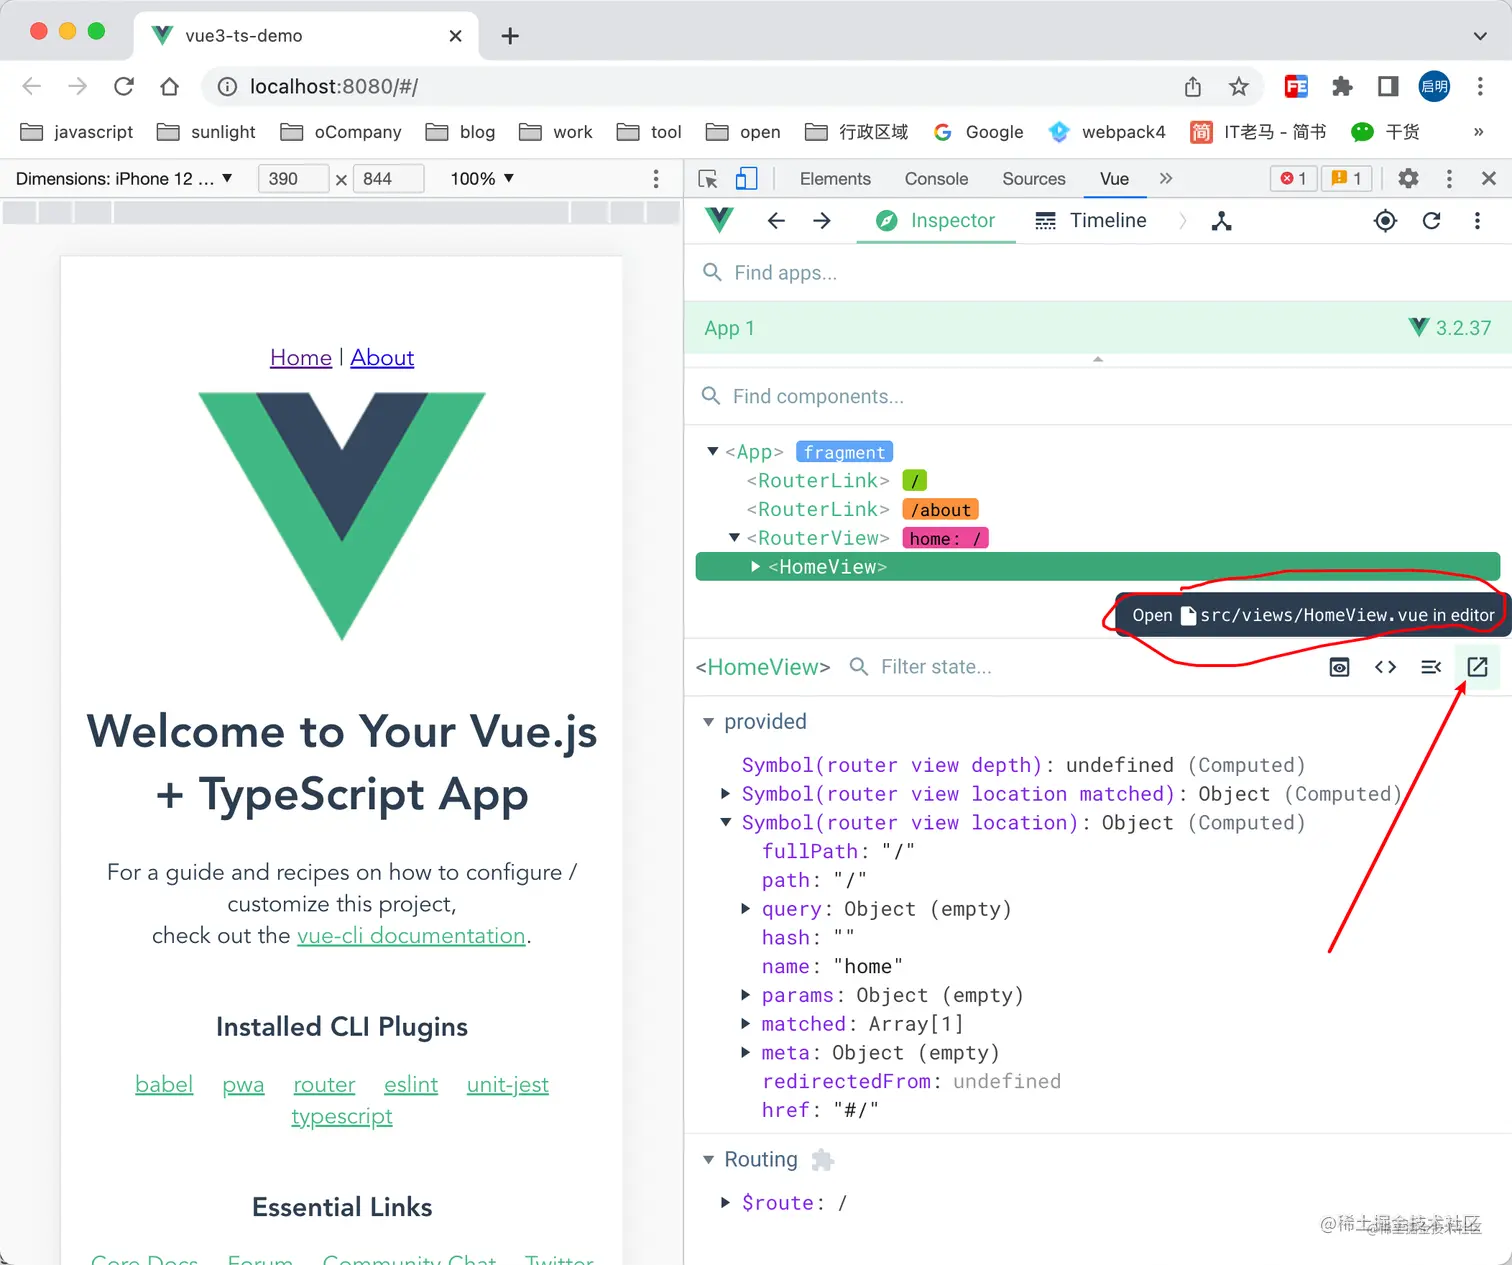
Task: Expand the matched Array entry
Action: (746, 1024)
